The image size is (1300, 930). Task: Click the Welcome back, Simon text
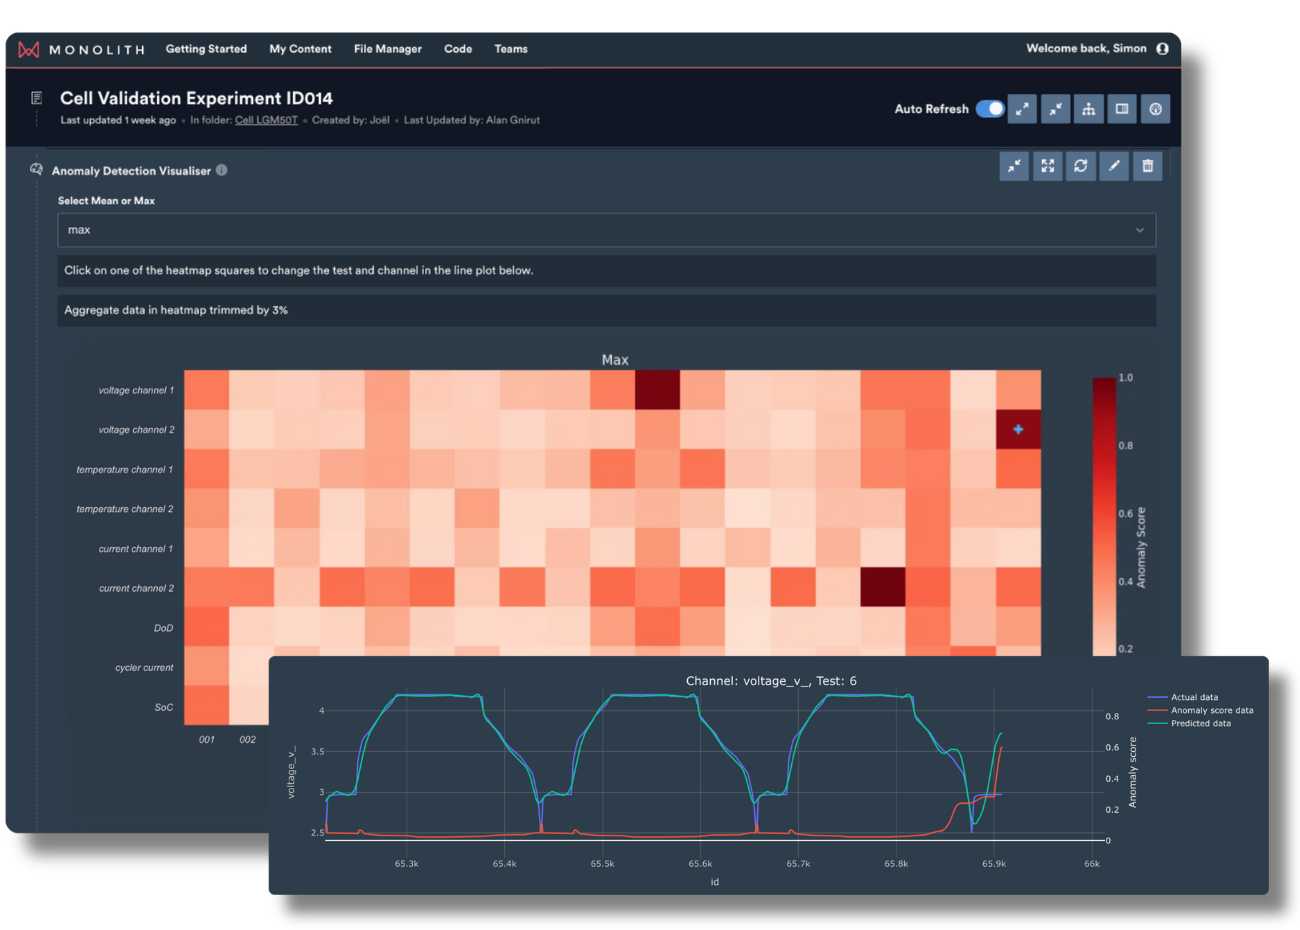1086,48
